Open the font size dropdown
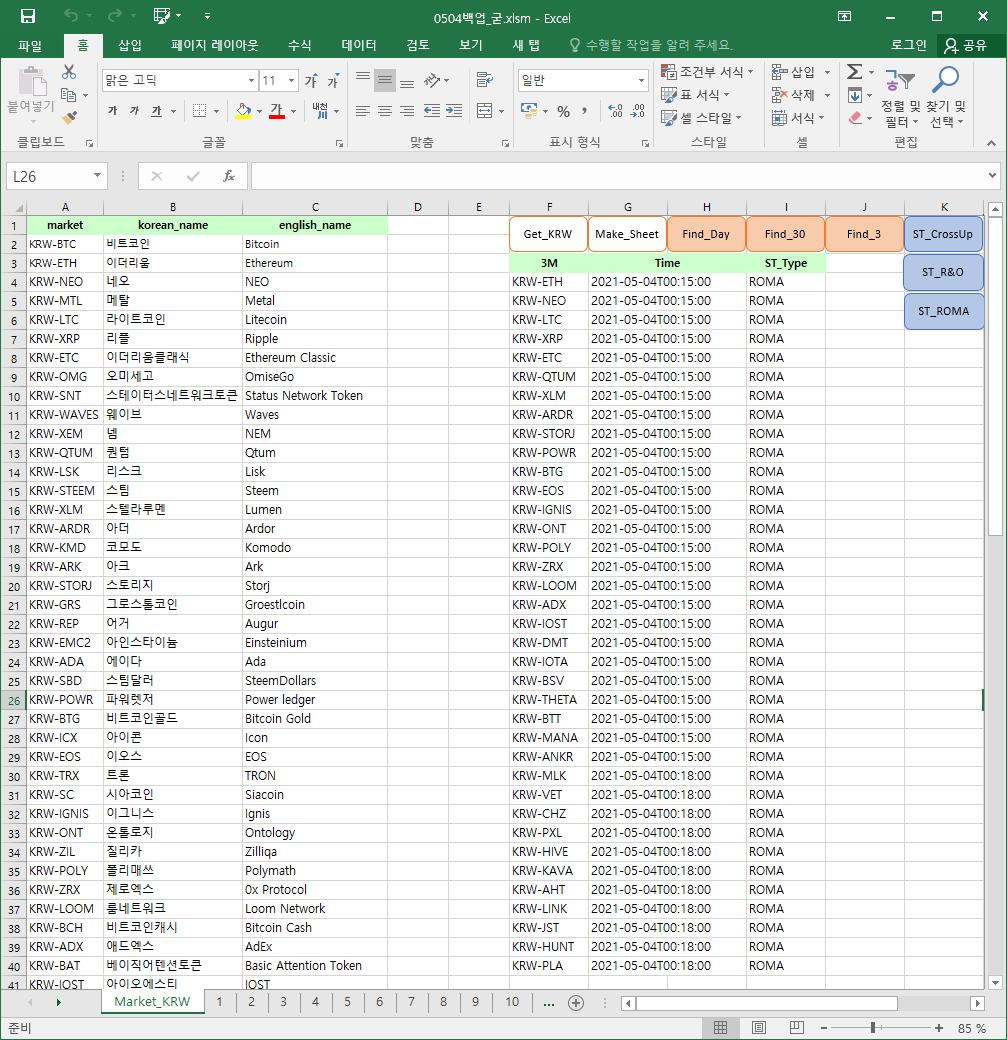 291,81
